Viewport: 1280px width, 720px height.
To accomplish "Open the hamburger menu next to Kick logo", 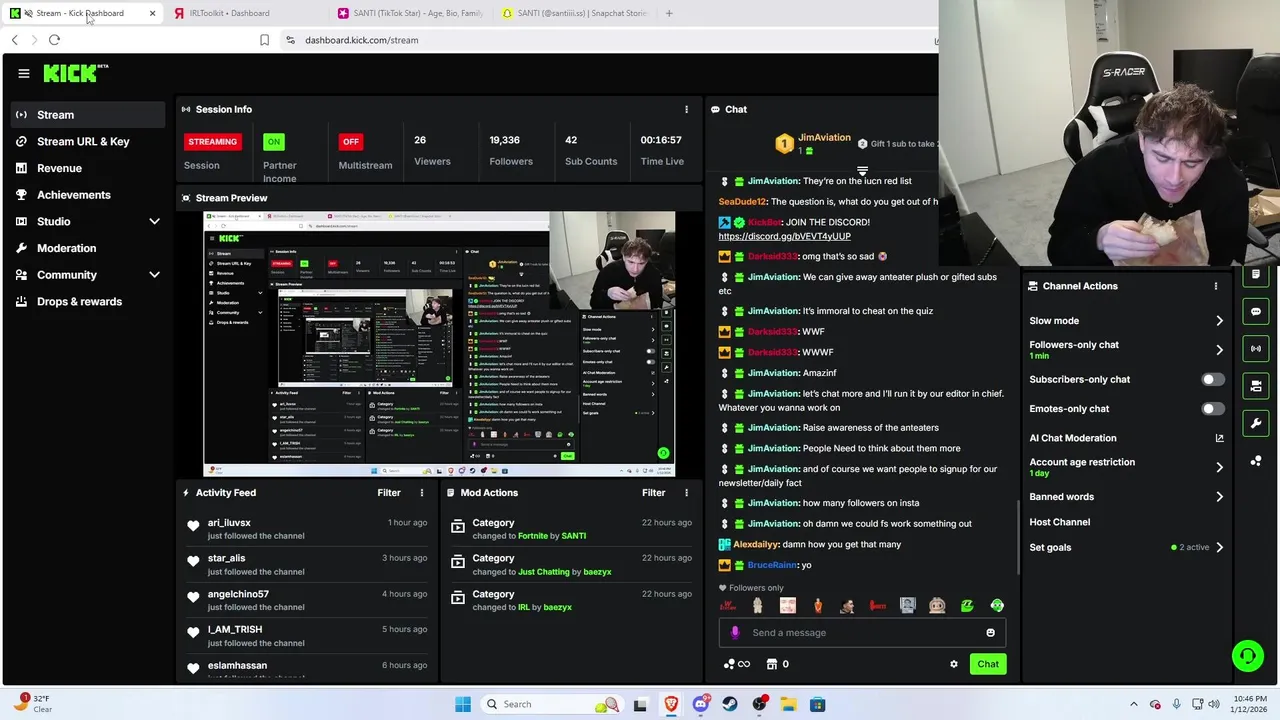I will pyautogui.click(x=24, y=73).
